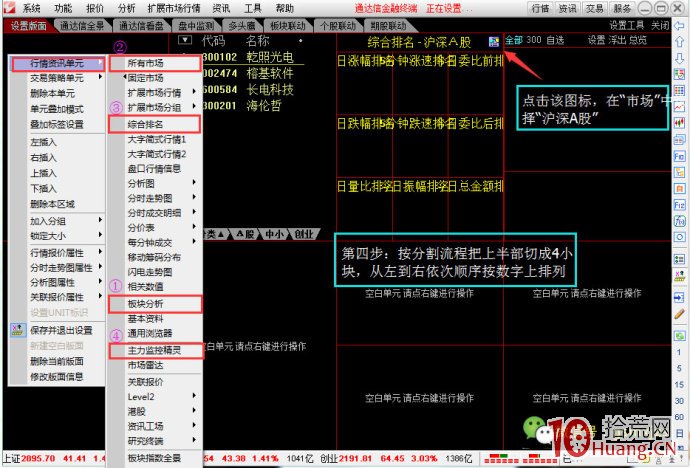This screenshot has width=690, height=468.
Task: Open the 系统 menu in menu bar
Action: (31, 8)
